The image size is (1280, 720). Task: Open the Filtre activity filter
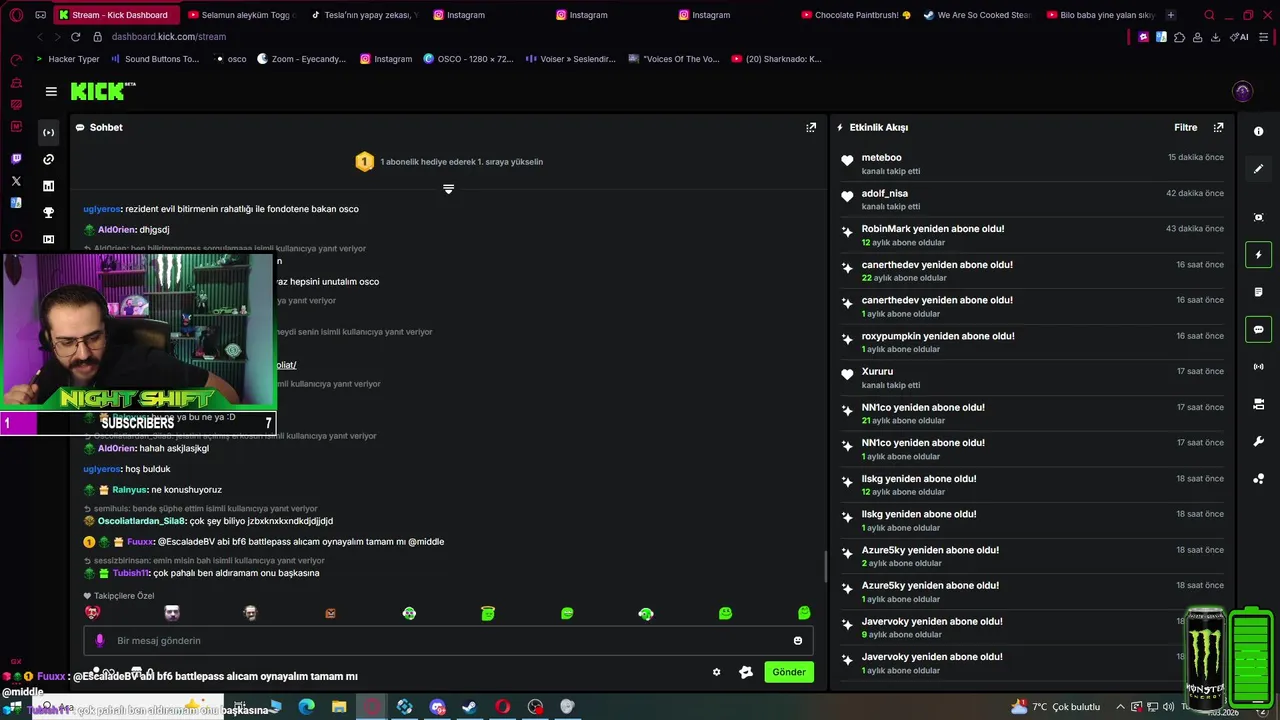pyautogui.click(x=1185, y=127)
